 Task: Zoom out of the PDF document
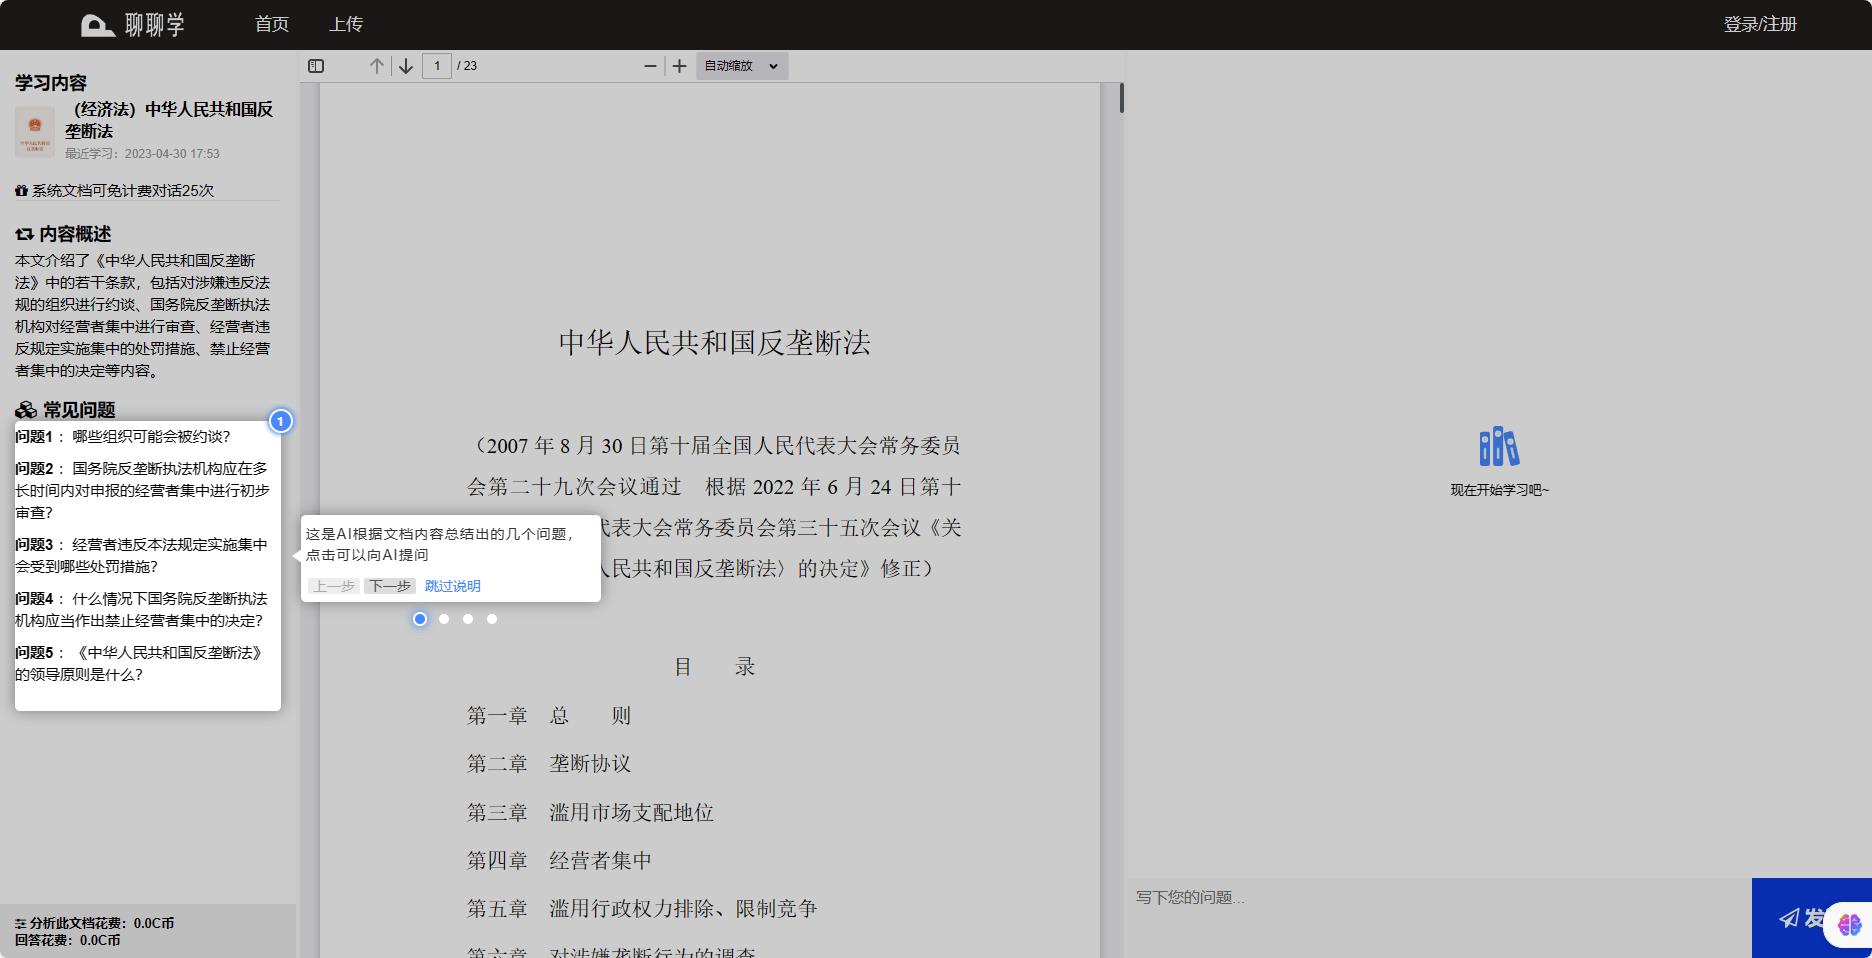tap(650, 66)
